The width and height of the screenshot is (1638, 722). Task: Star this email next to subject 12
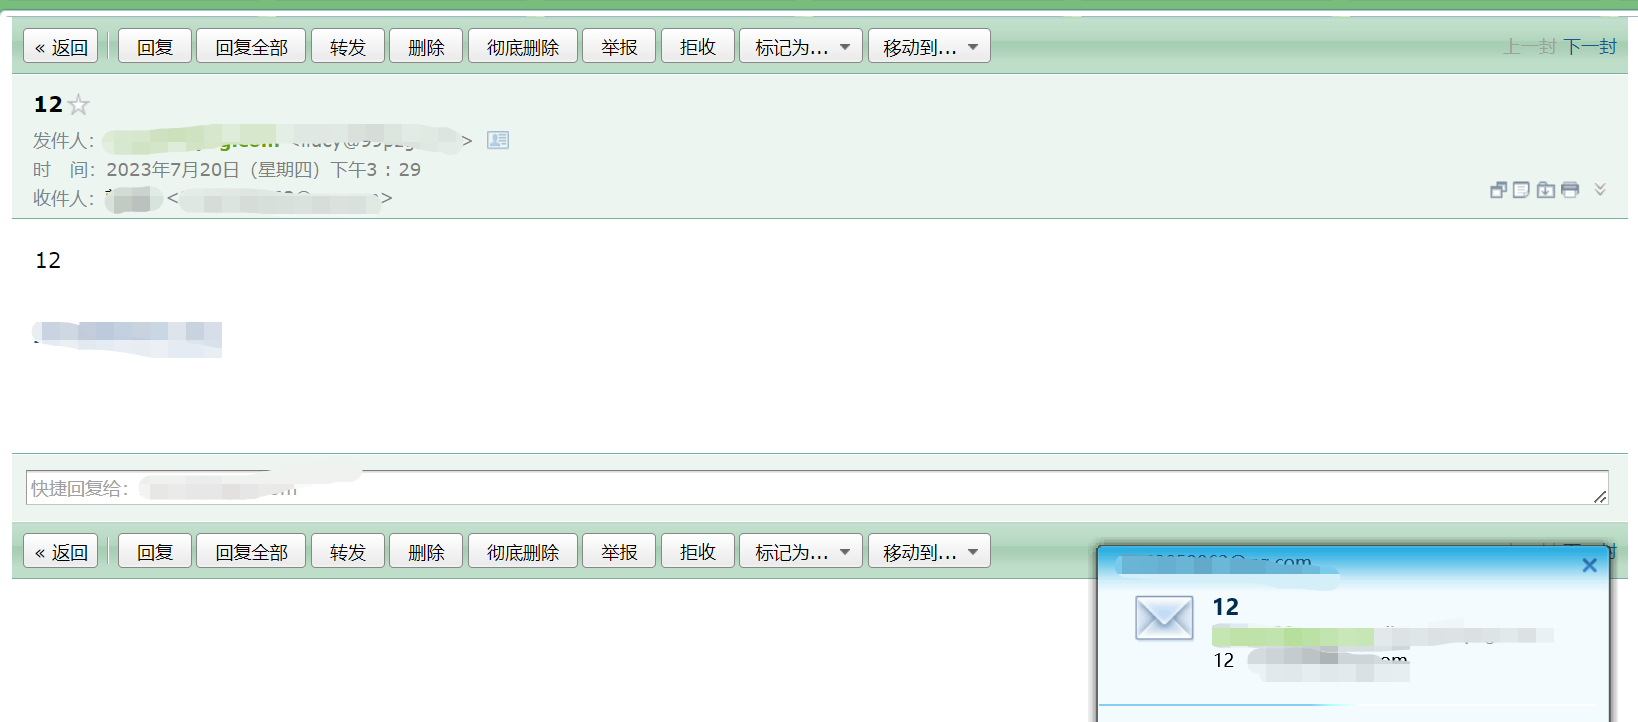(79, 105)
